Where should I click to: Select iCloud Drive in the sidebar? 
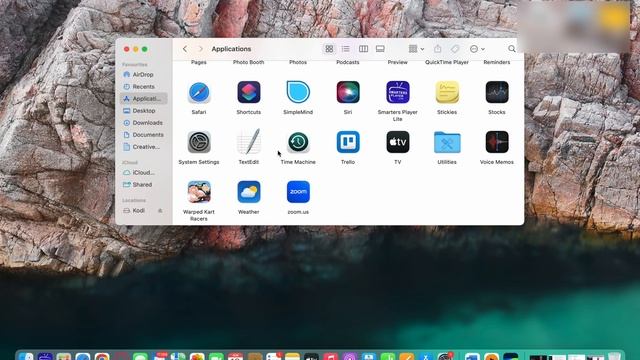[x=143, y=173]
